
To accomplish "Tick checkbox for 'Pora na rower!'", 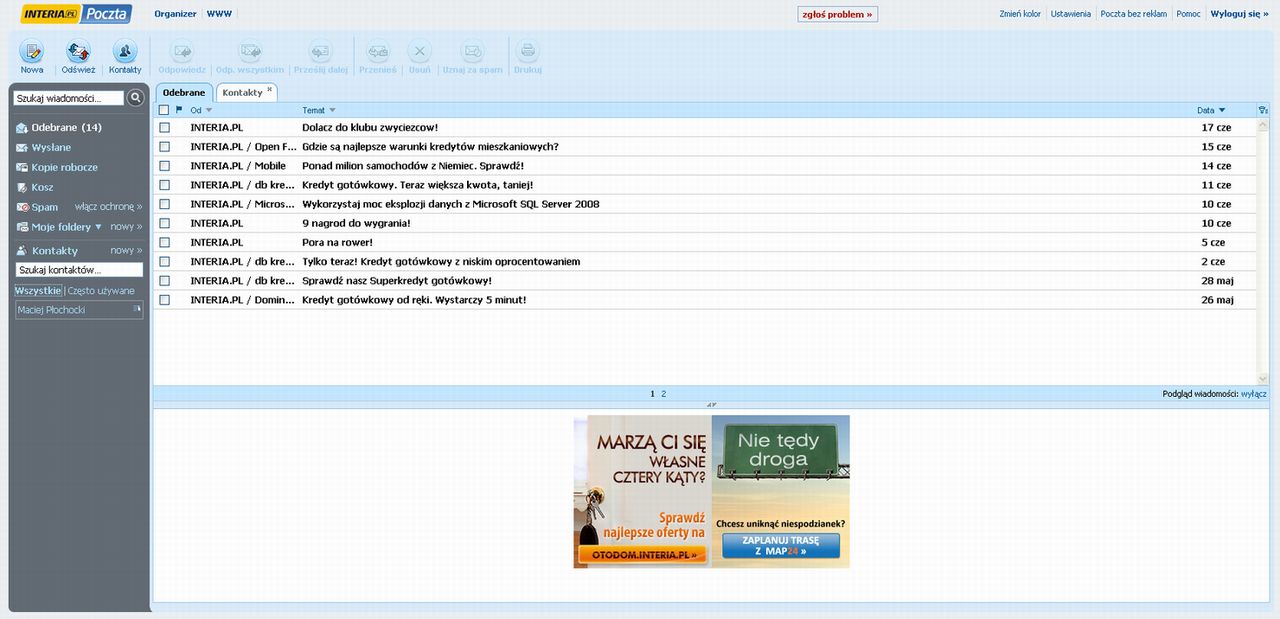I will point(164,242).
